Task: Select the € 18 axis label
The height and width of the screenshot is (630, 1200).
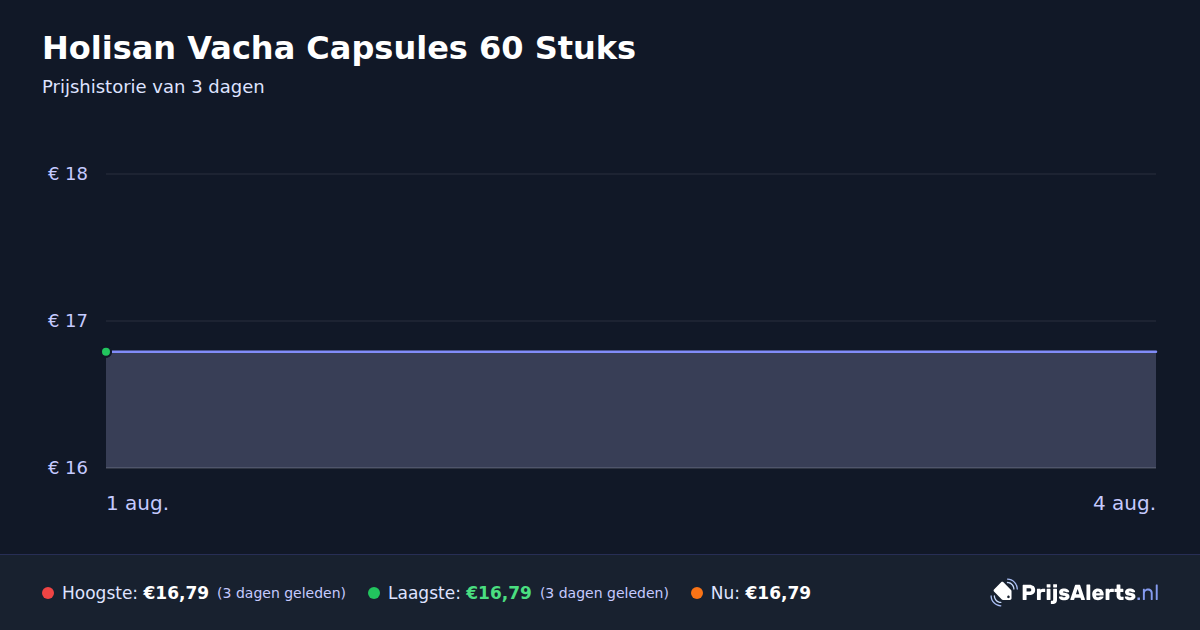Action: 68,174
